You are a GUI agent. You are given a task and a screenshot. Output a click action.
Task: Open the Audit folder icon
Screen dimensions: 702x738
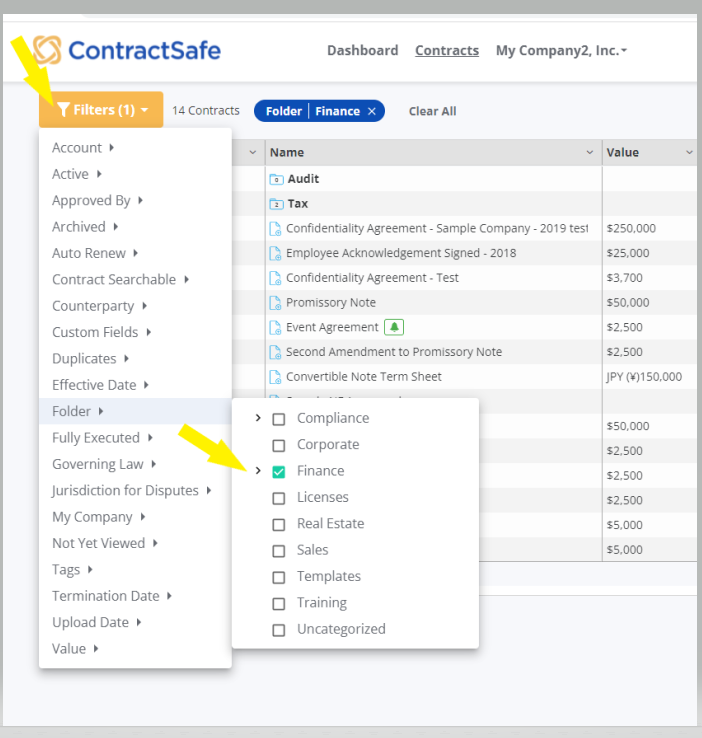point(276,179)
